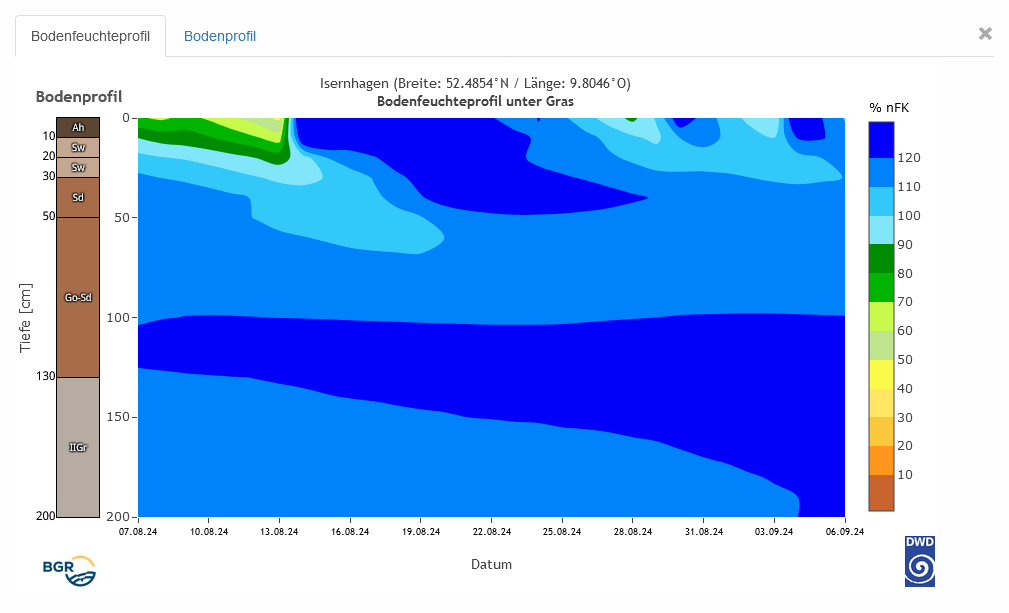The height and width of the screenshot is (613, 1009).
Task: Select the Sd soil horizon block
Action: [x=78, y=197]
